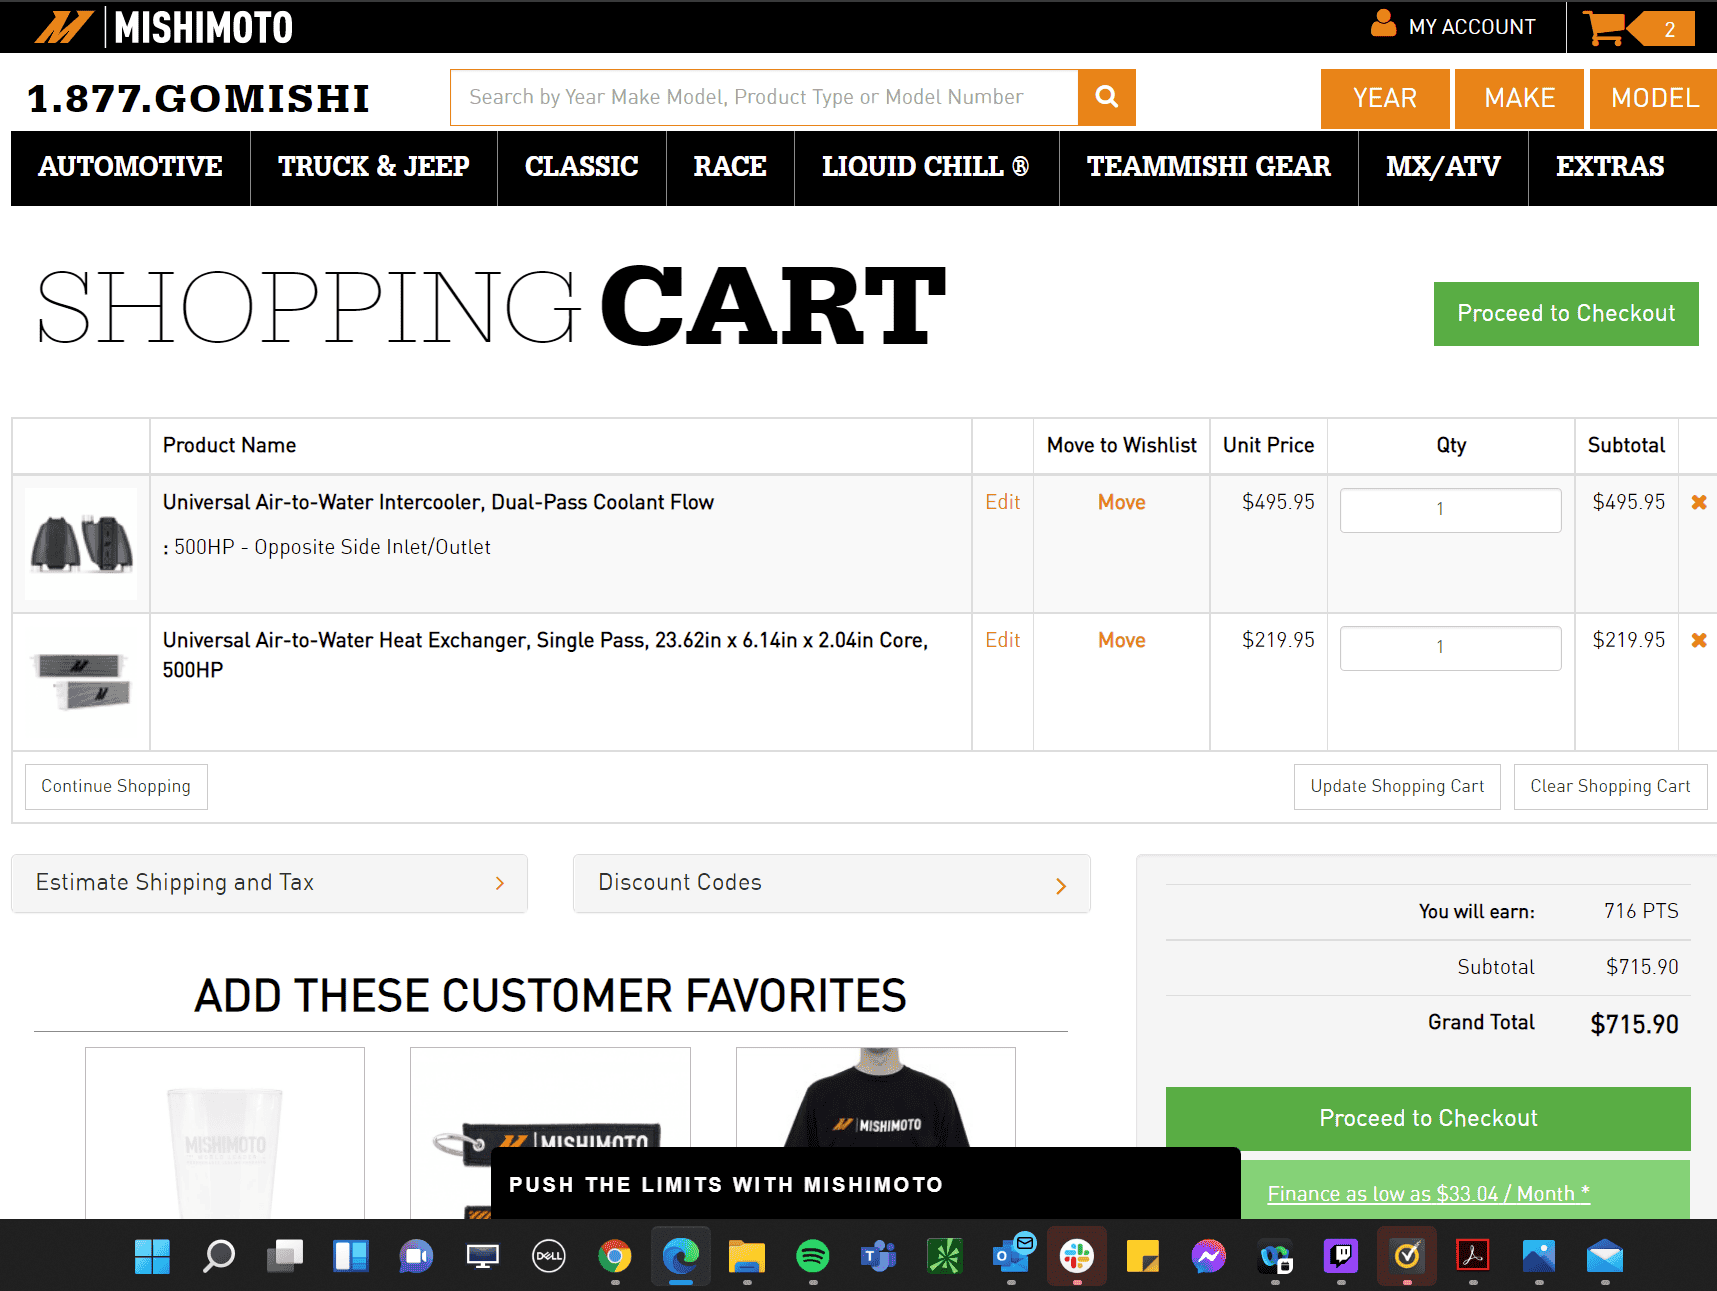1717x1291 pixels.
Task: Open Adobe Acrobat from taskbar
Action: (1473, 1256)
